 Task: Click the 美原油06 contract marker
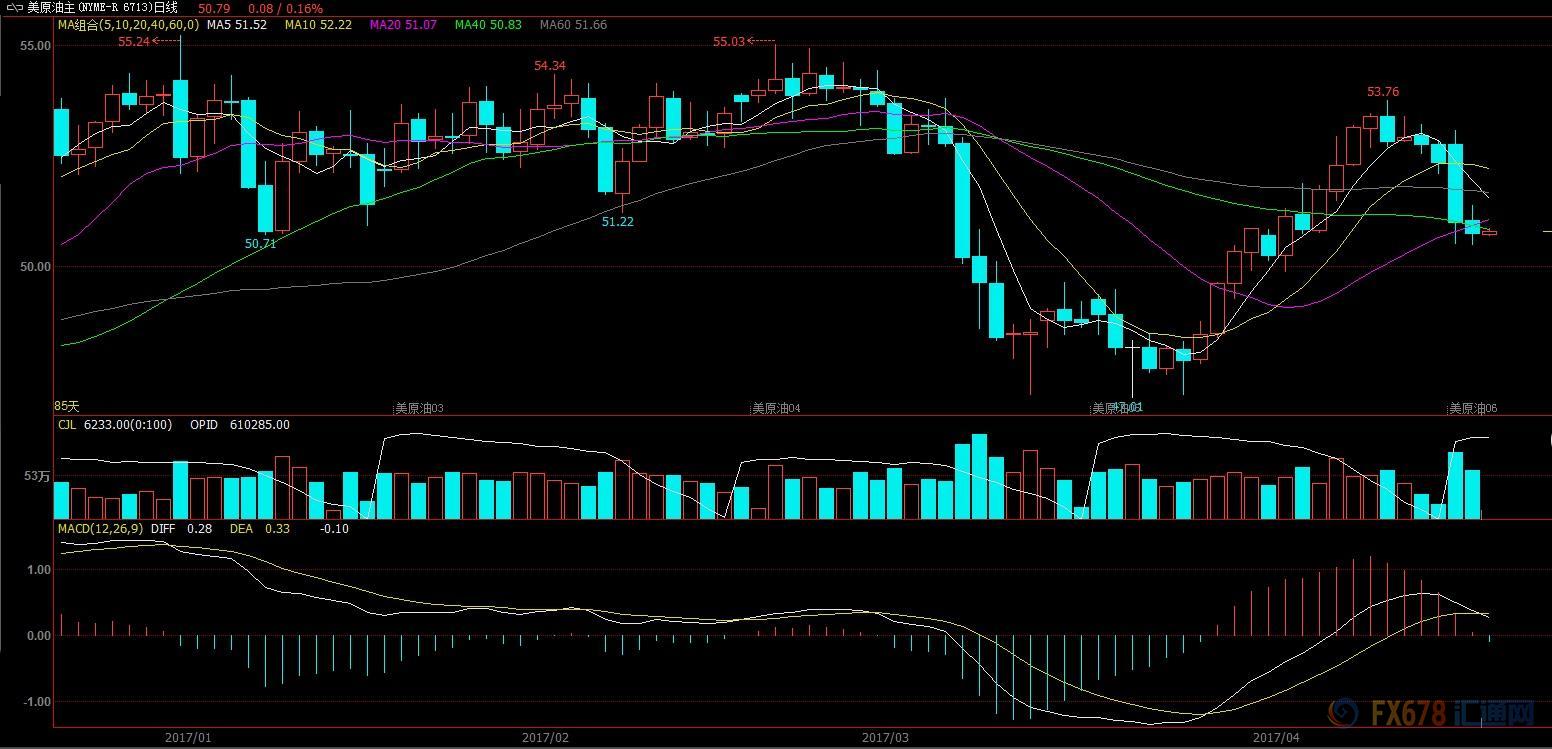pyautogui.click(x=1474, y=408)
